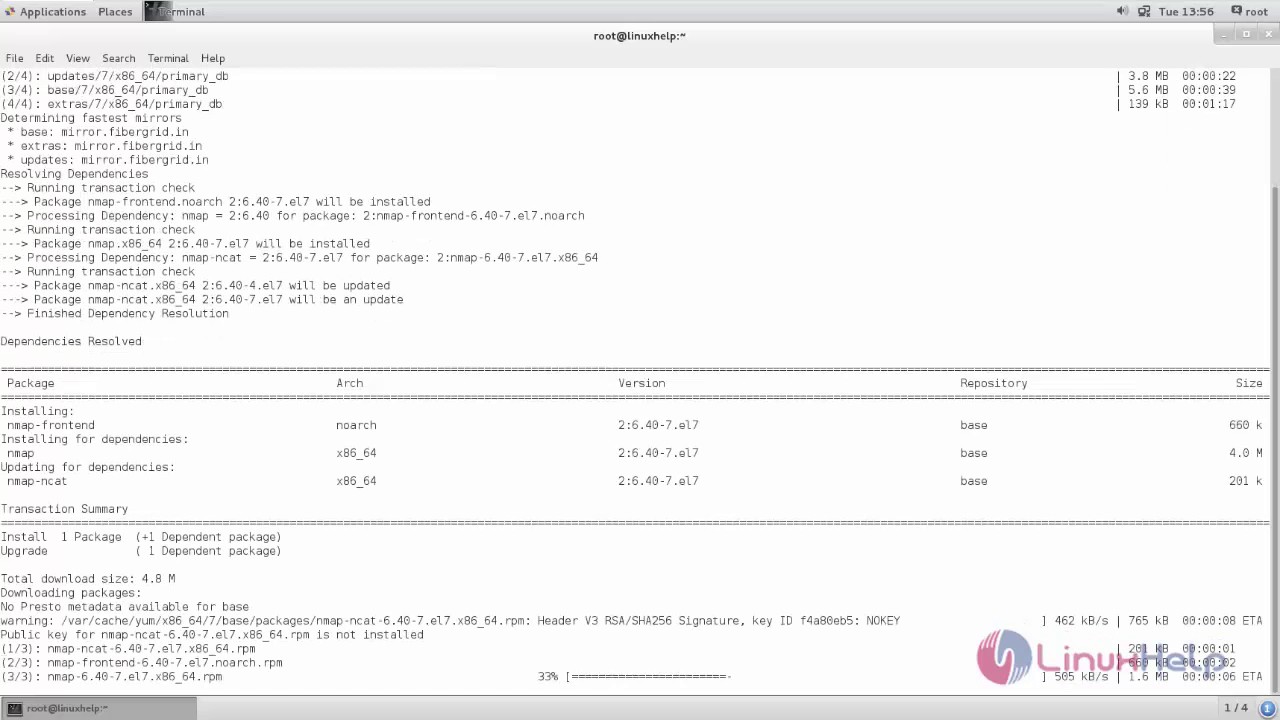Click 'Install 1 Package (+1 Dependent package)' line
1280x720 pixels.
click(x=141, y=537)
